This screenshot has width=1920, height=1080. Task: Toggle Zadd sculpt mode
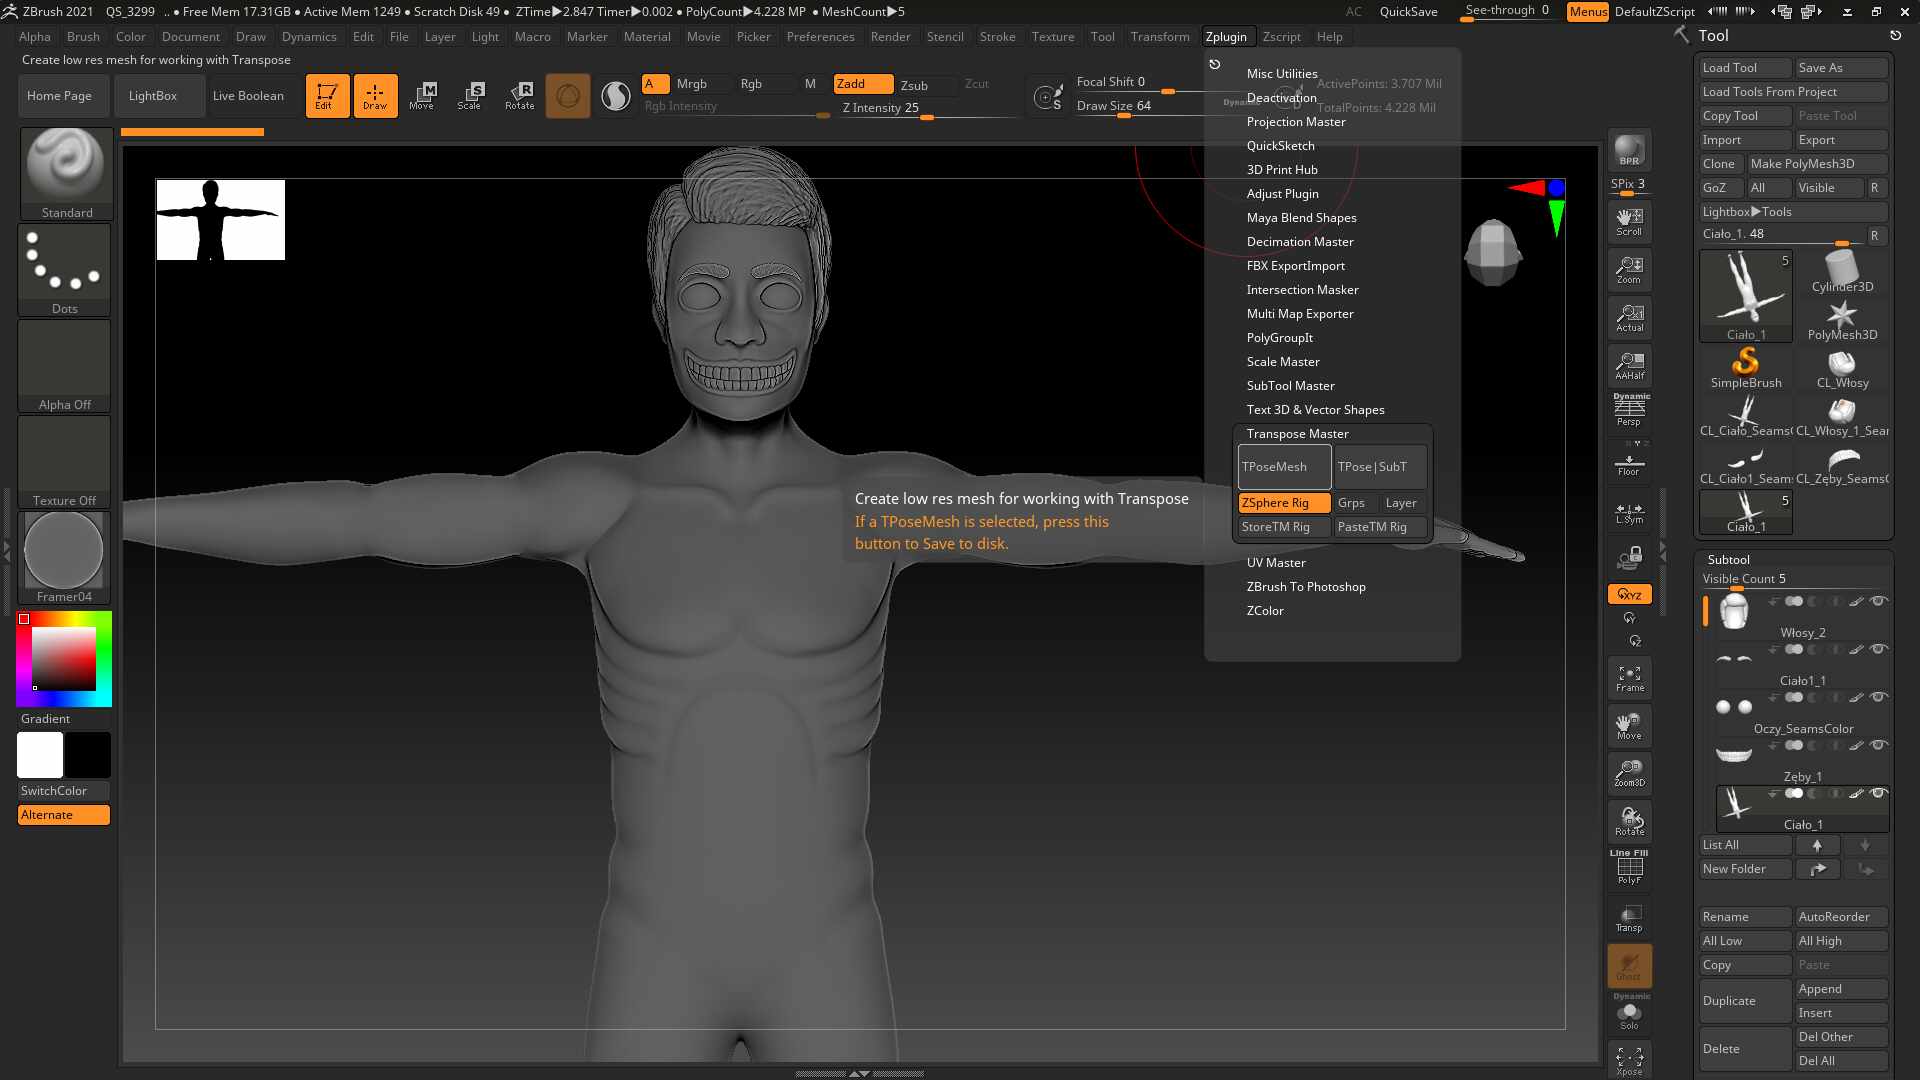coord(863,84)
